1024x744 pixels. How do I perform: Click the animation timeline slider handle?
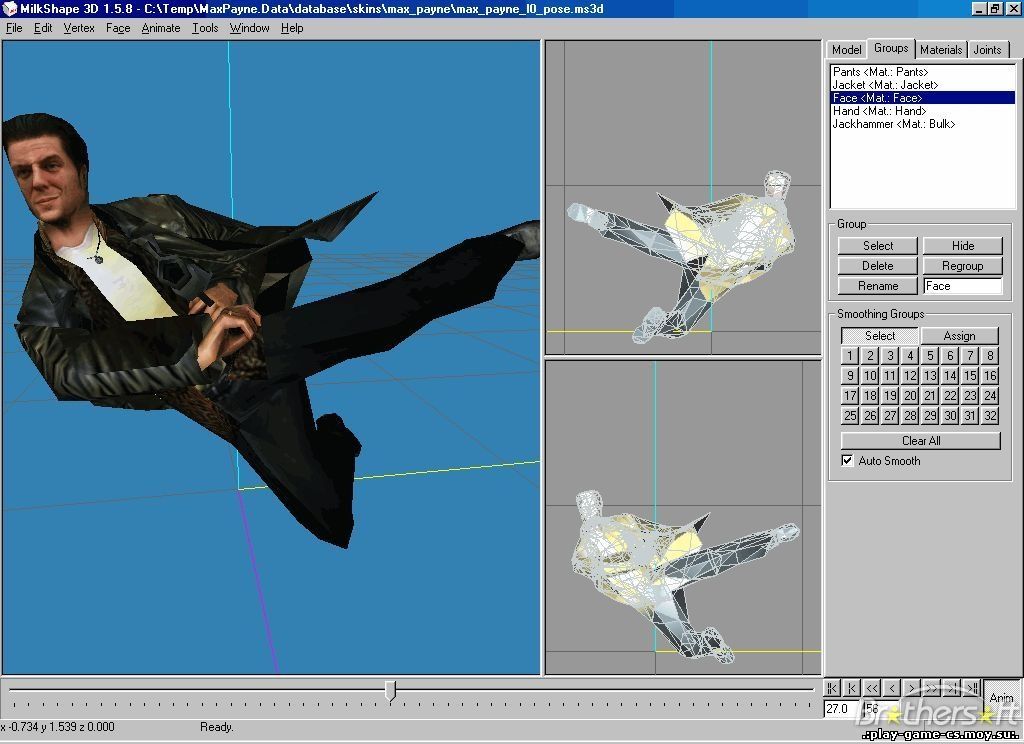tap(390, 690)
